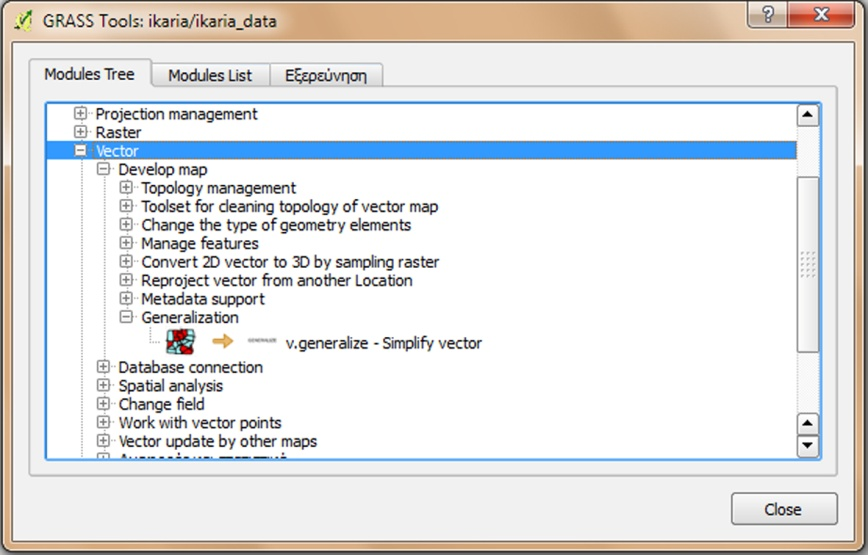Expand Topology management

(x=126, y=188)
